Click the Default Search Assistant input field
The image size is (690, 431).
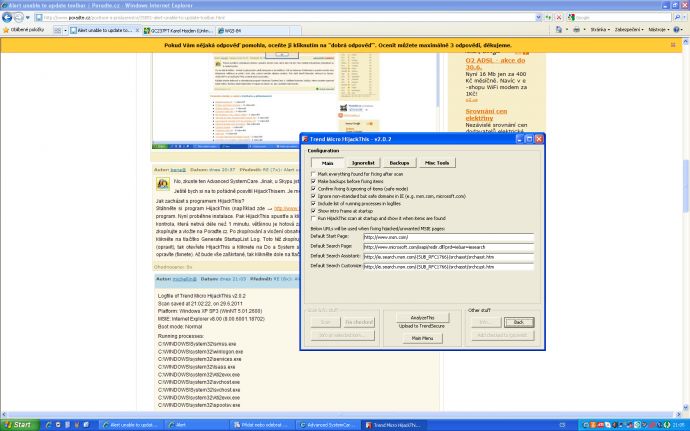click(x=448, y=257)
